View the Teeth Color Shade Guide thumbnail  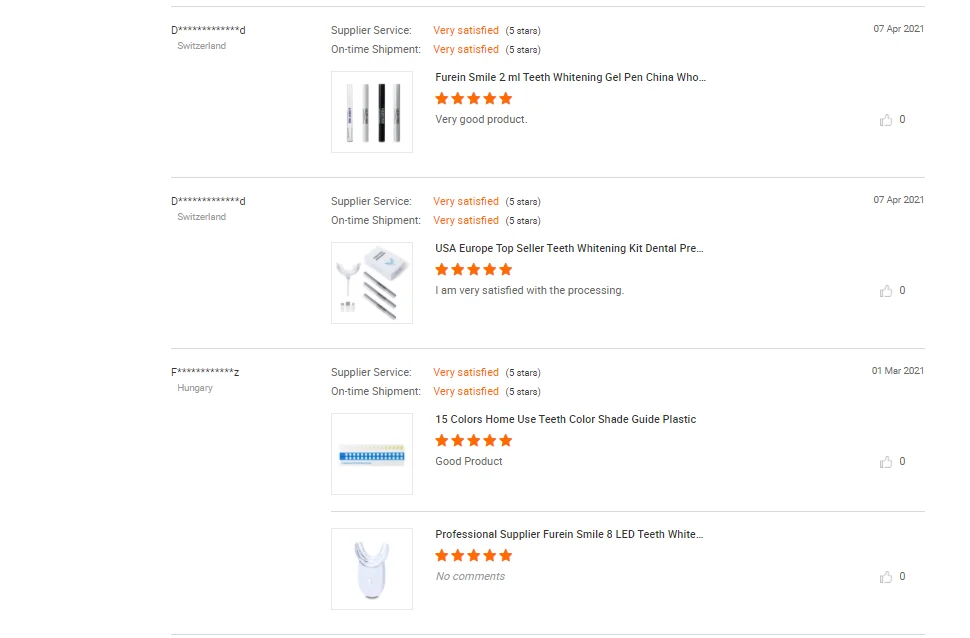point(372,454)
